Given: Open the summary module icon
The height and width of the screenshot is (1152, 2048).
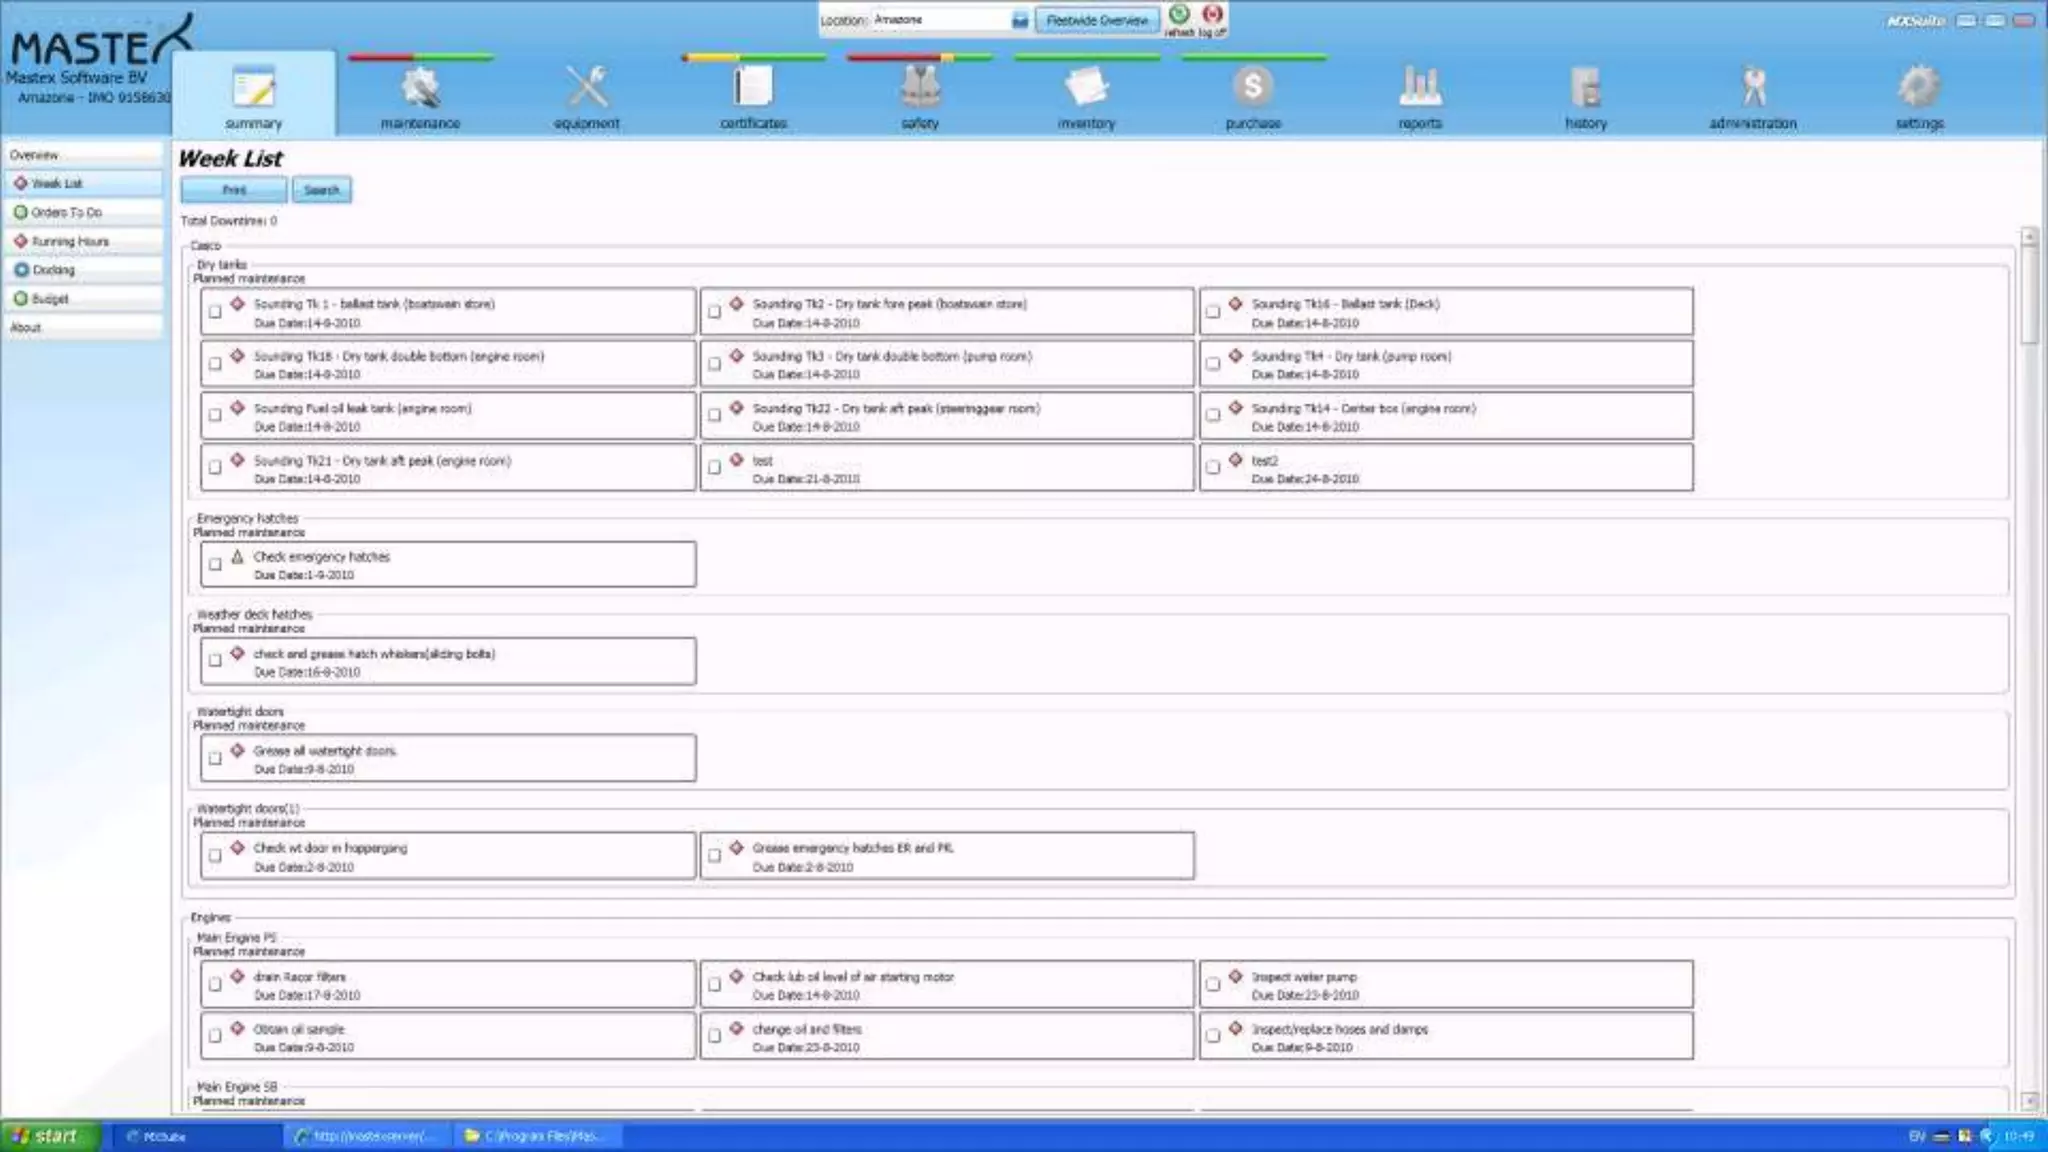Looking at the screenshot, I should [253, 88].
